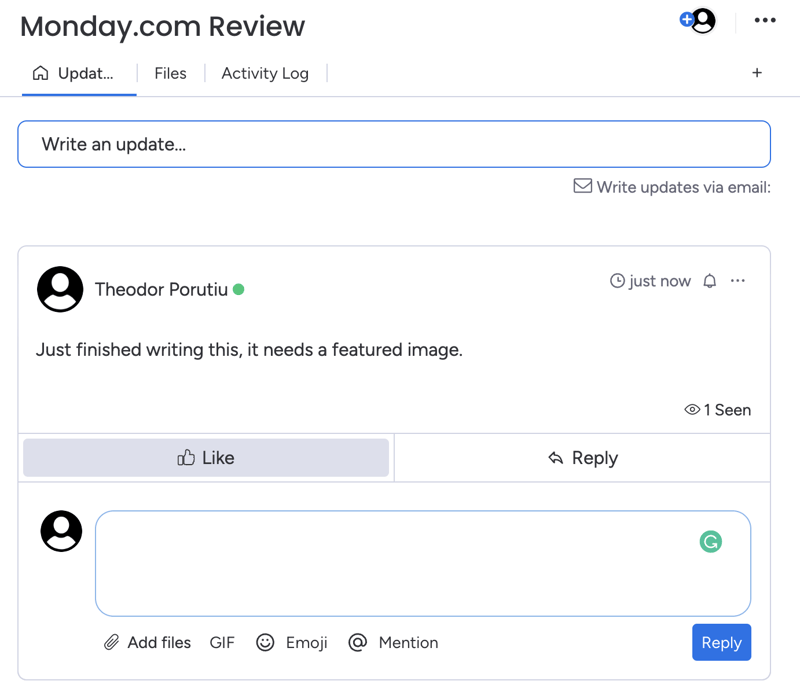
Task: Select the update text about the featured image
Action: (249, 350)
